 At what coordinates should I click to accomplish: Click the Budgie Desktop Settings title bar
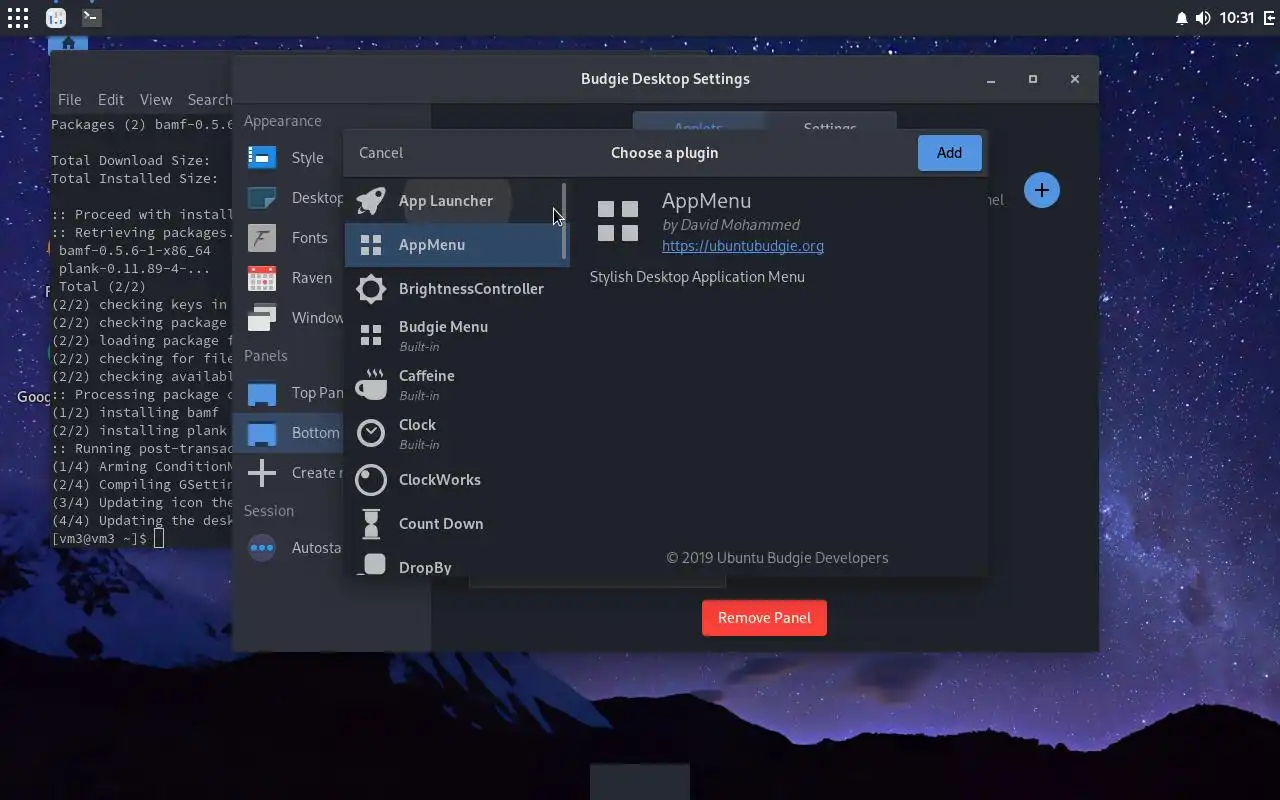coord(665,79)
